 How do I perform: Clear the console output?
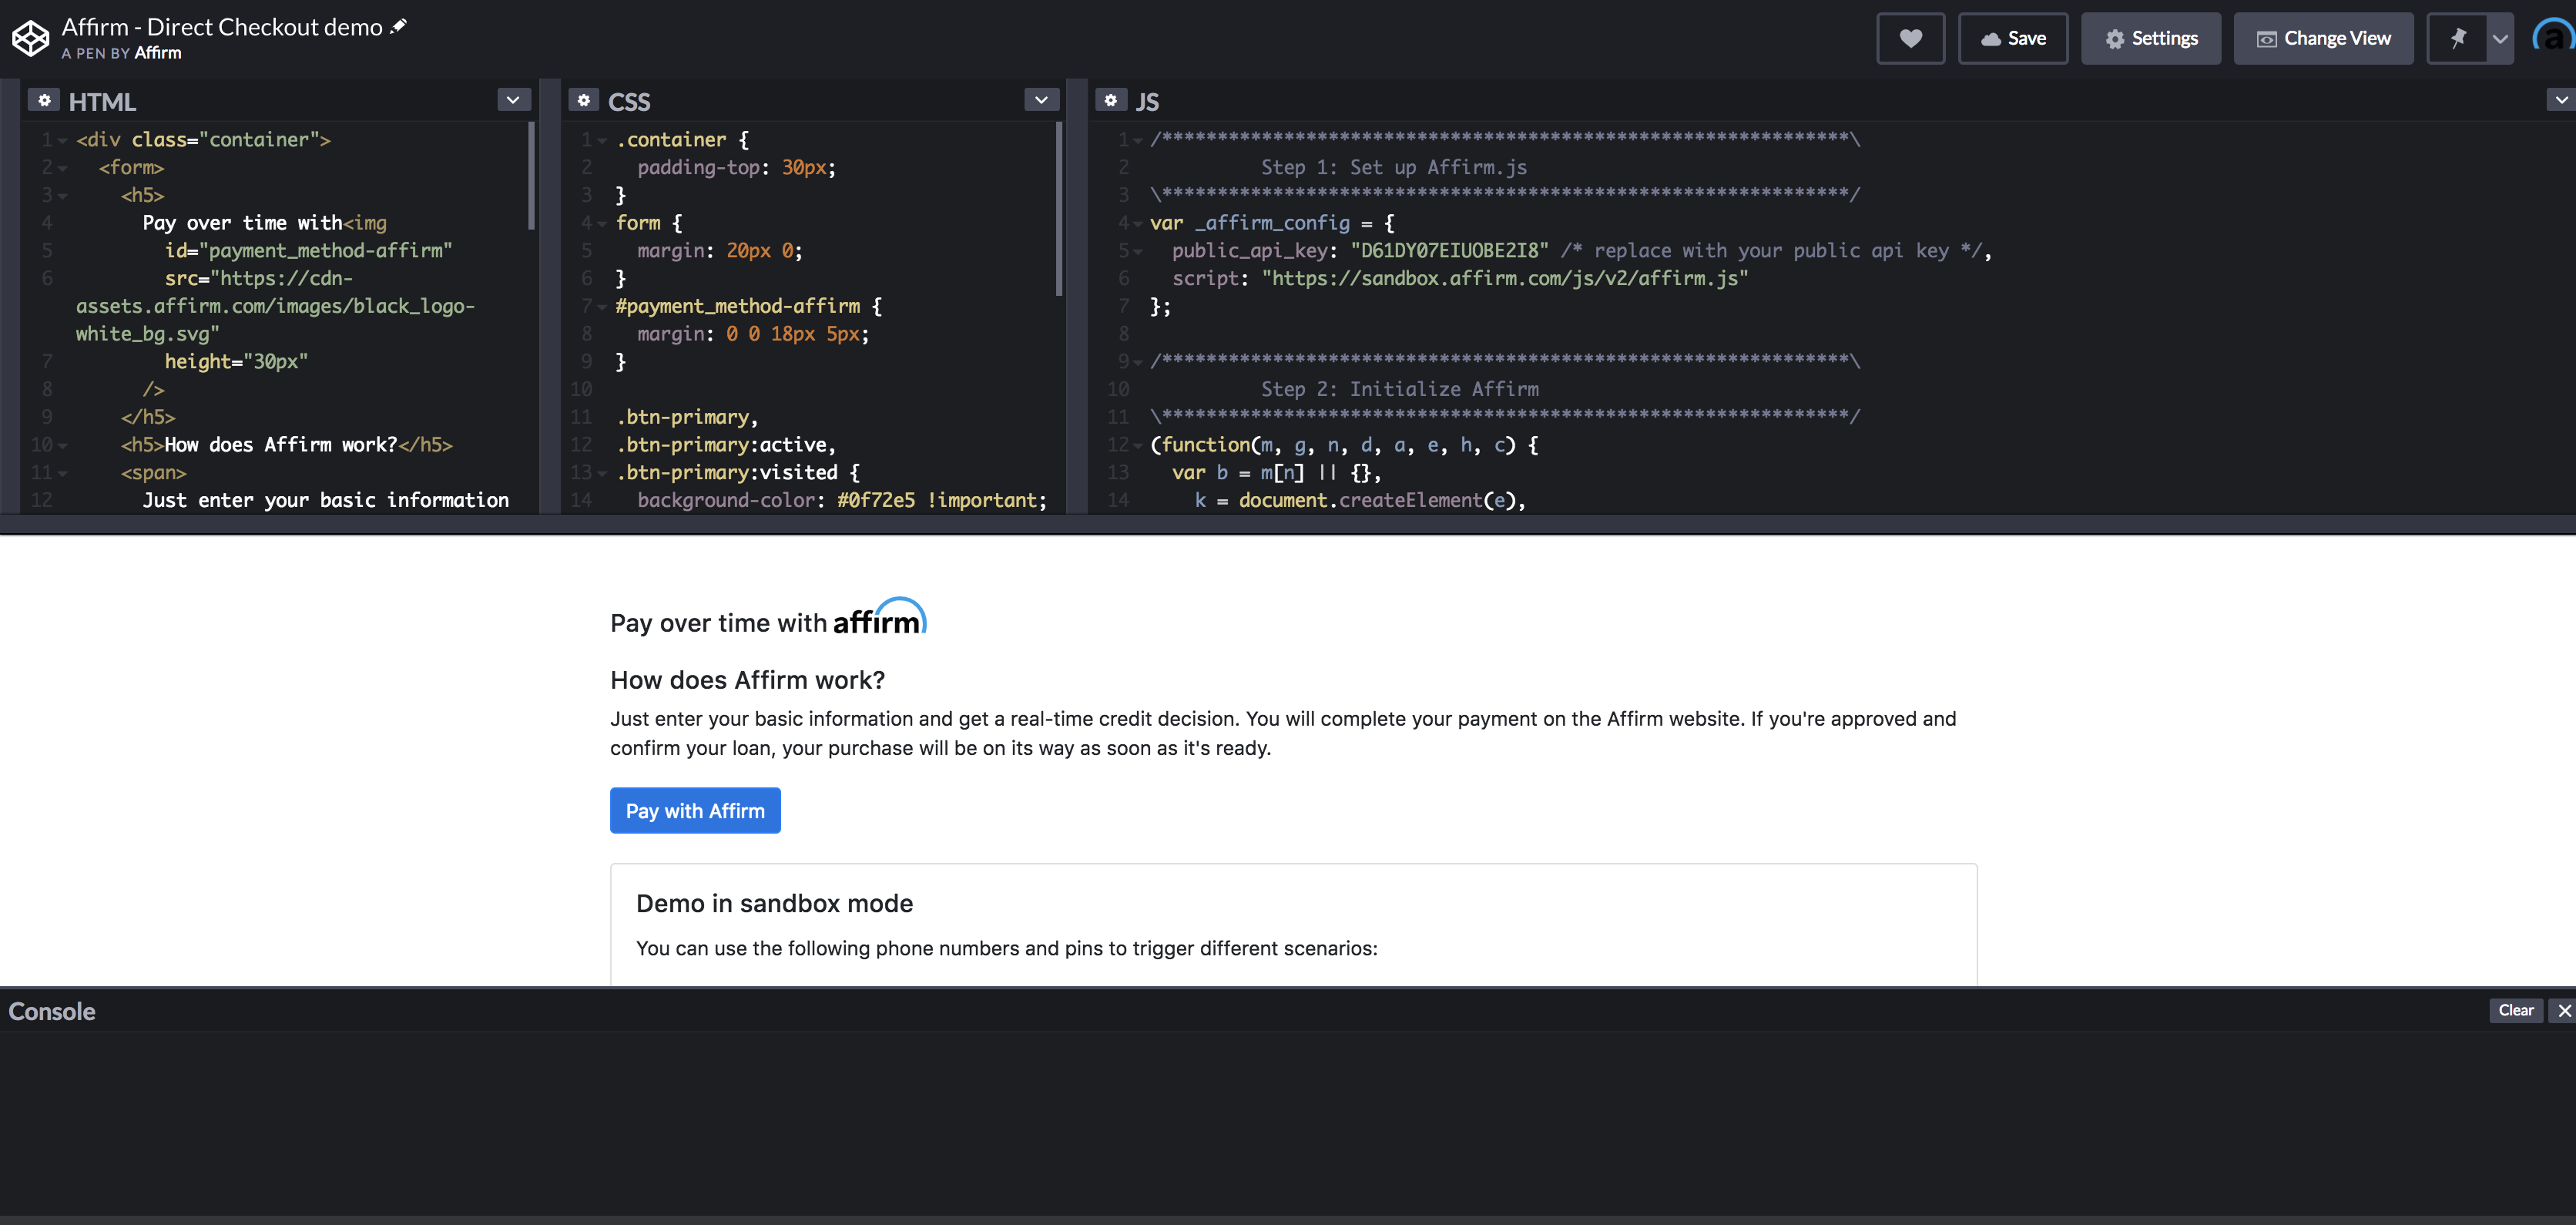point(2515,1010)
